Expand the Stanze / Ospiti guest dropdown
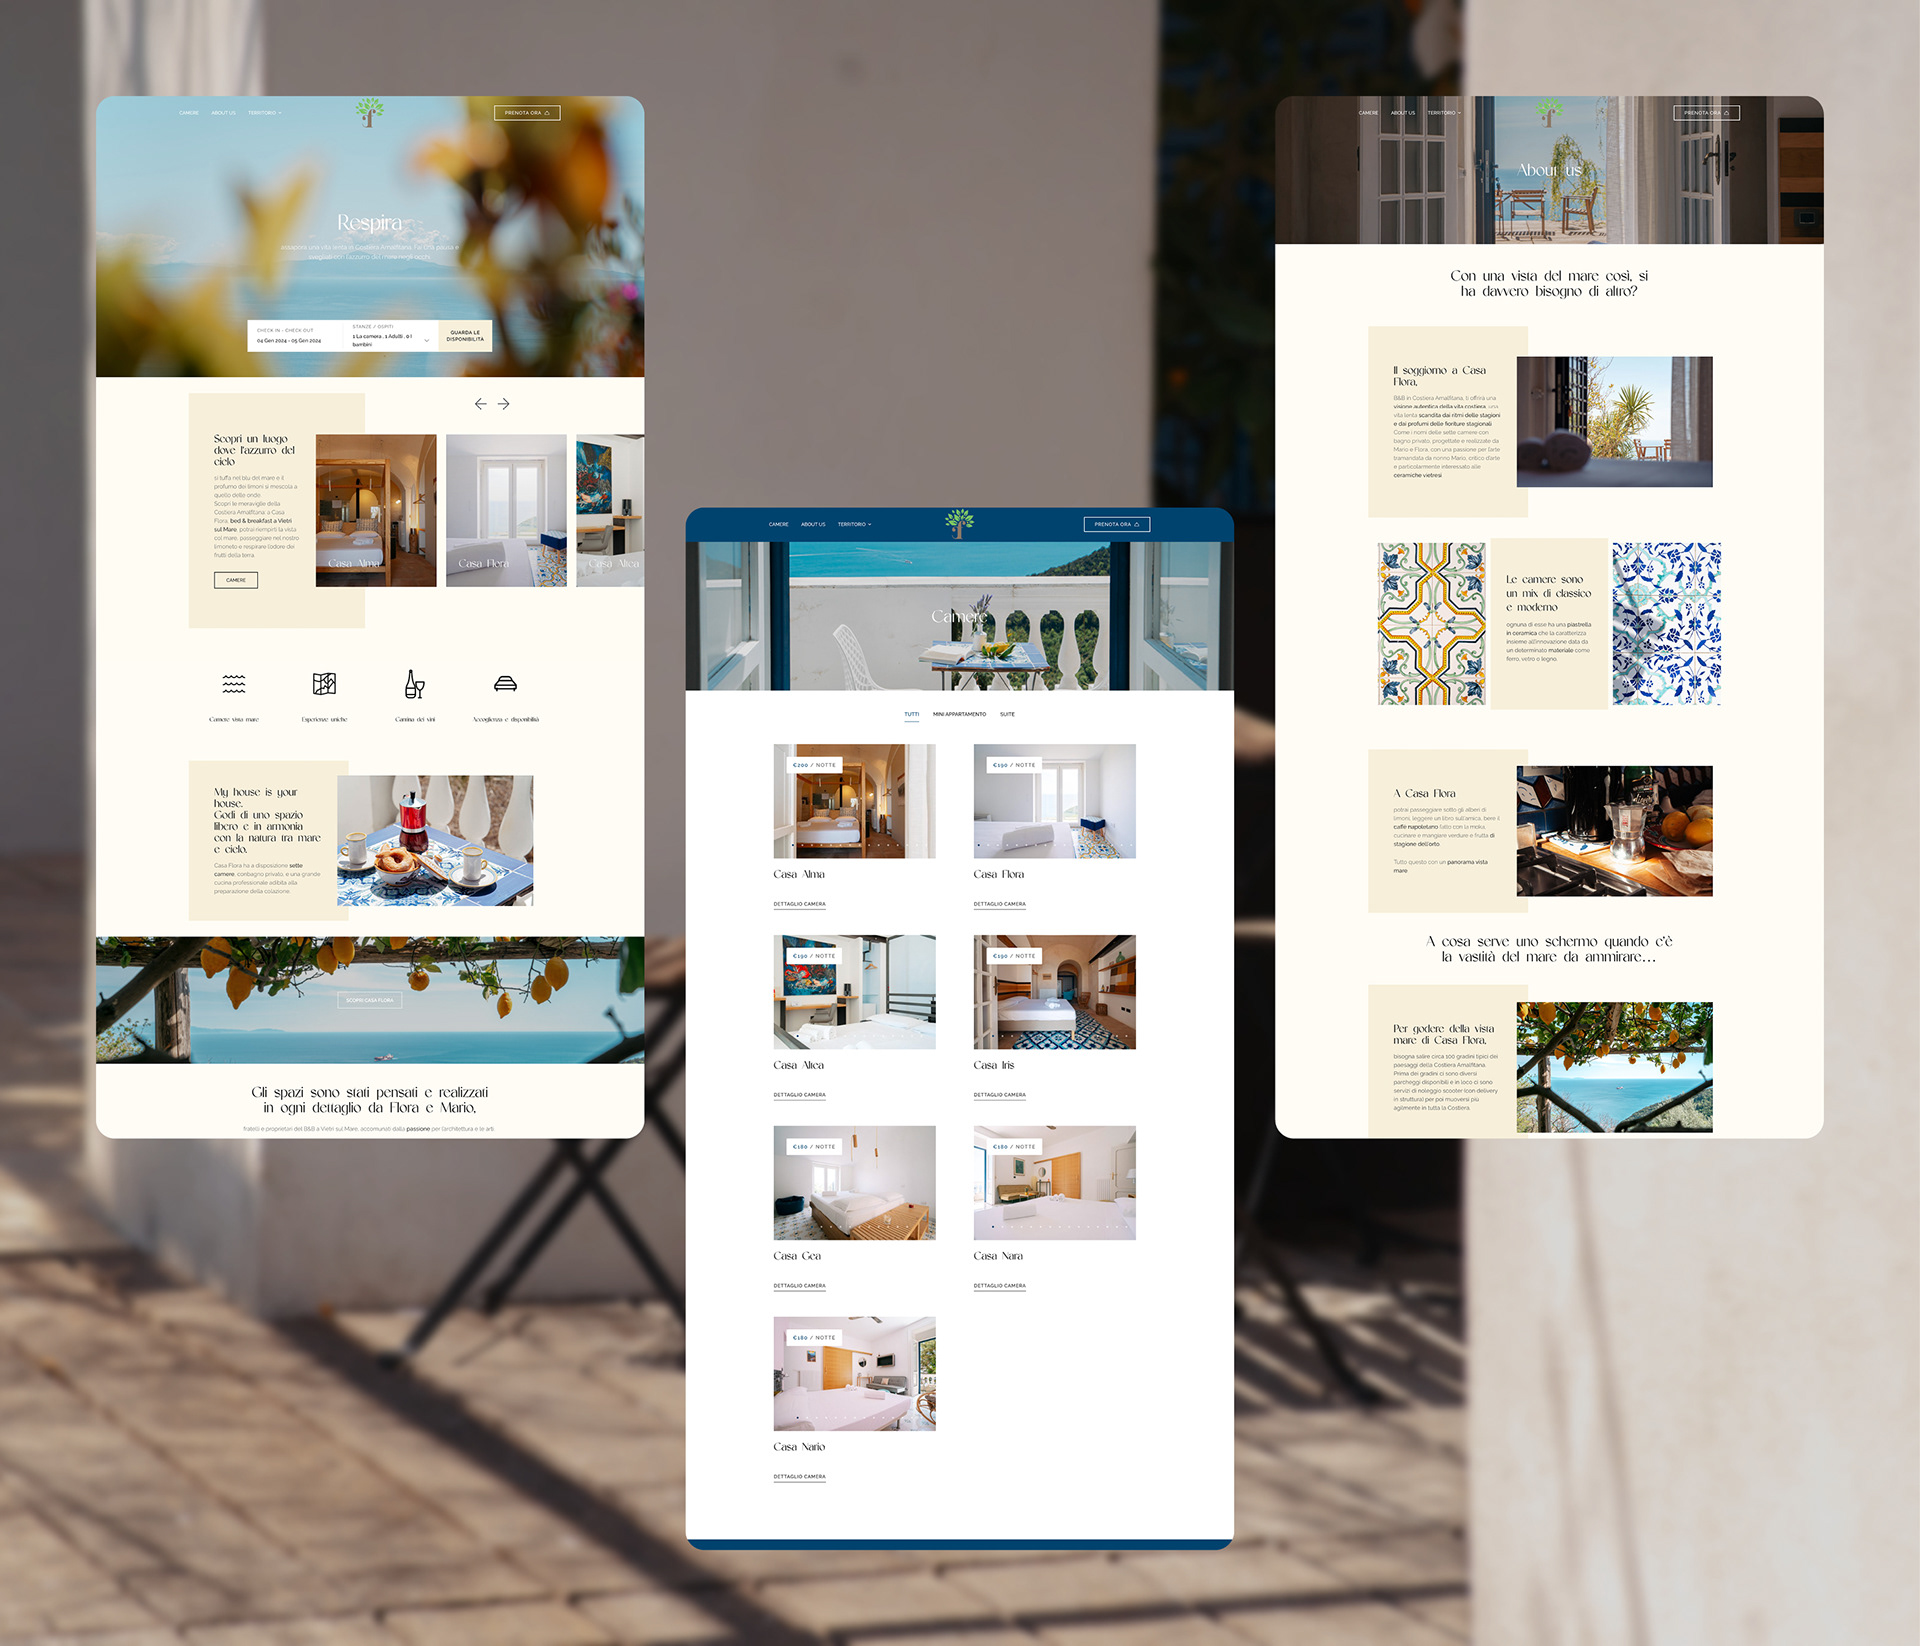Image resolution: width=1920 pixels, height=1646 pixels. [x=426, y=340]
